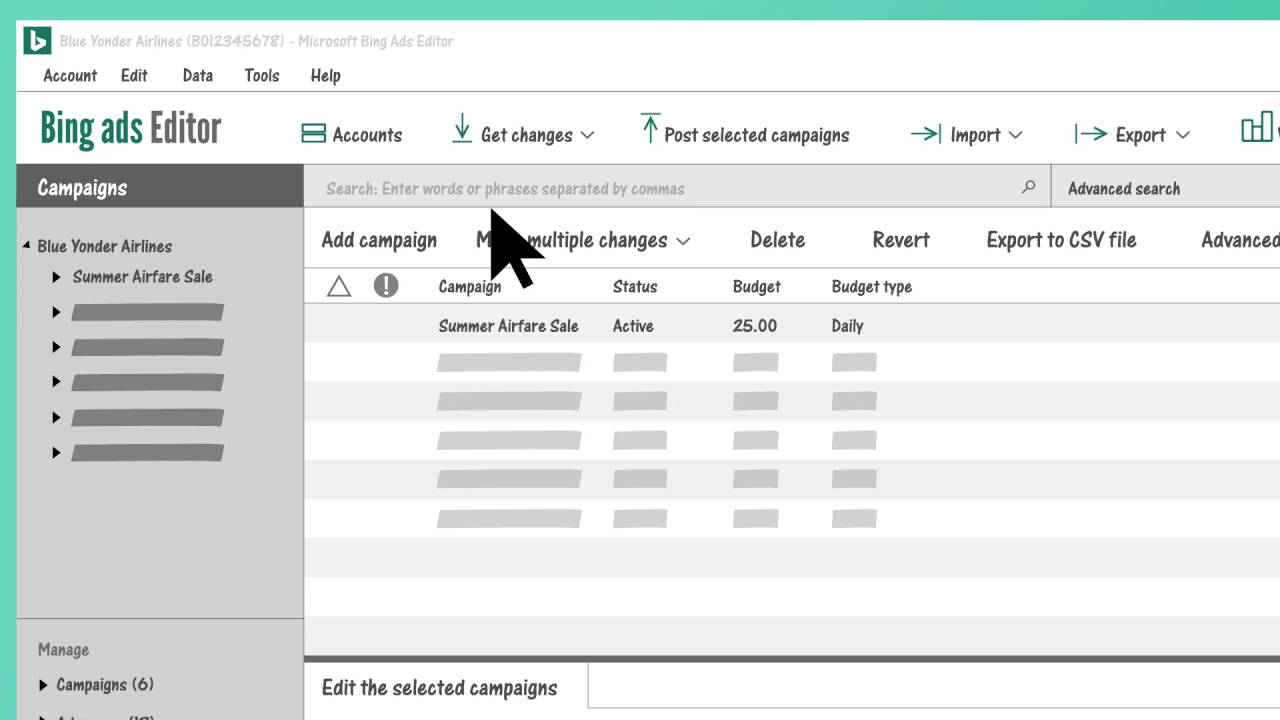Open the Accounts icon in toolbar
1280x720 pixels.
click(314, 134)
